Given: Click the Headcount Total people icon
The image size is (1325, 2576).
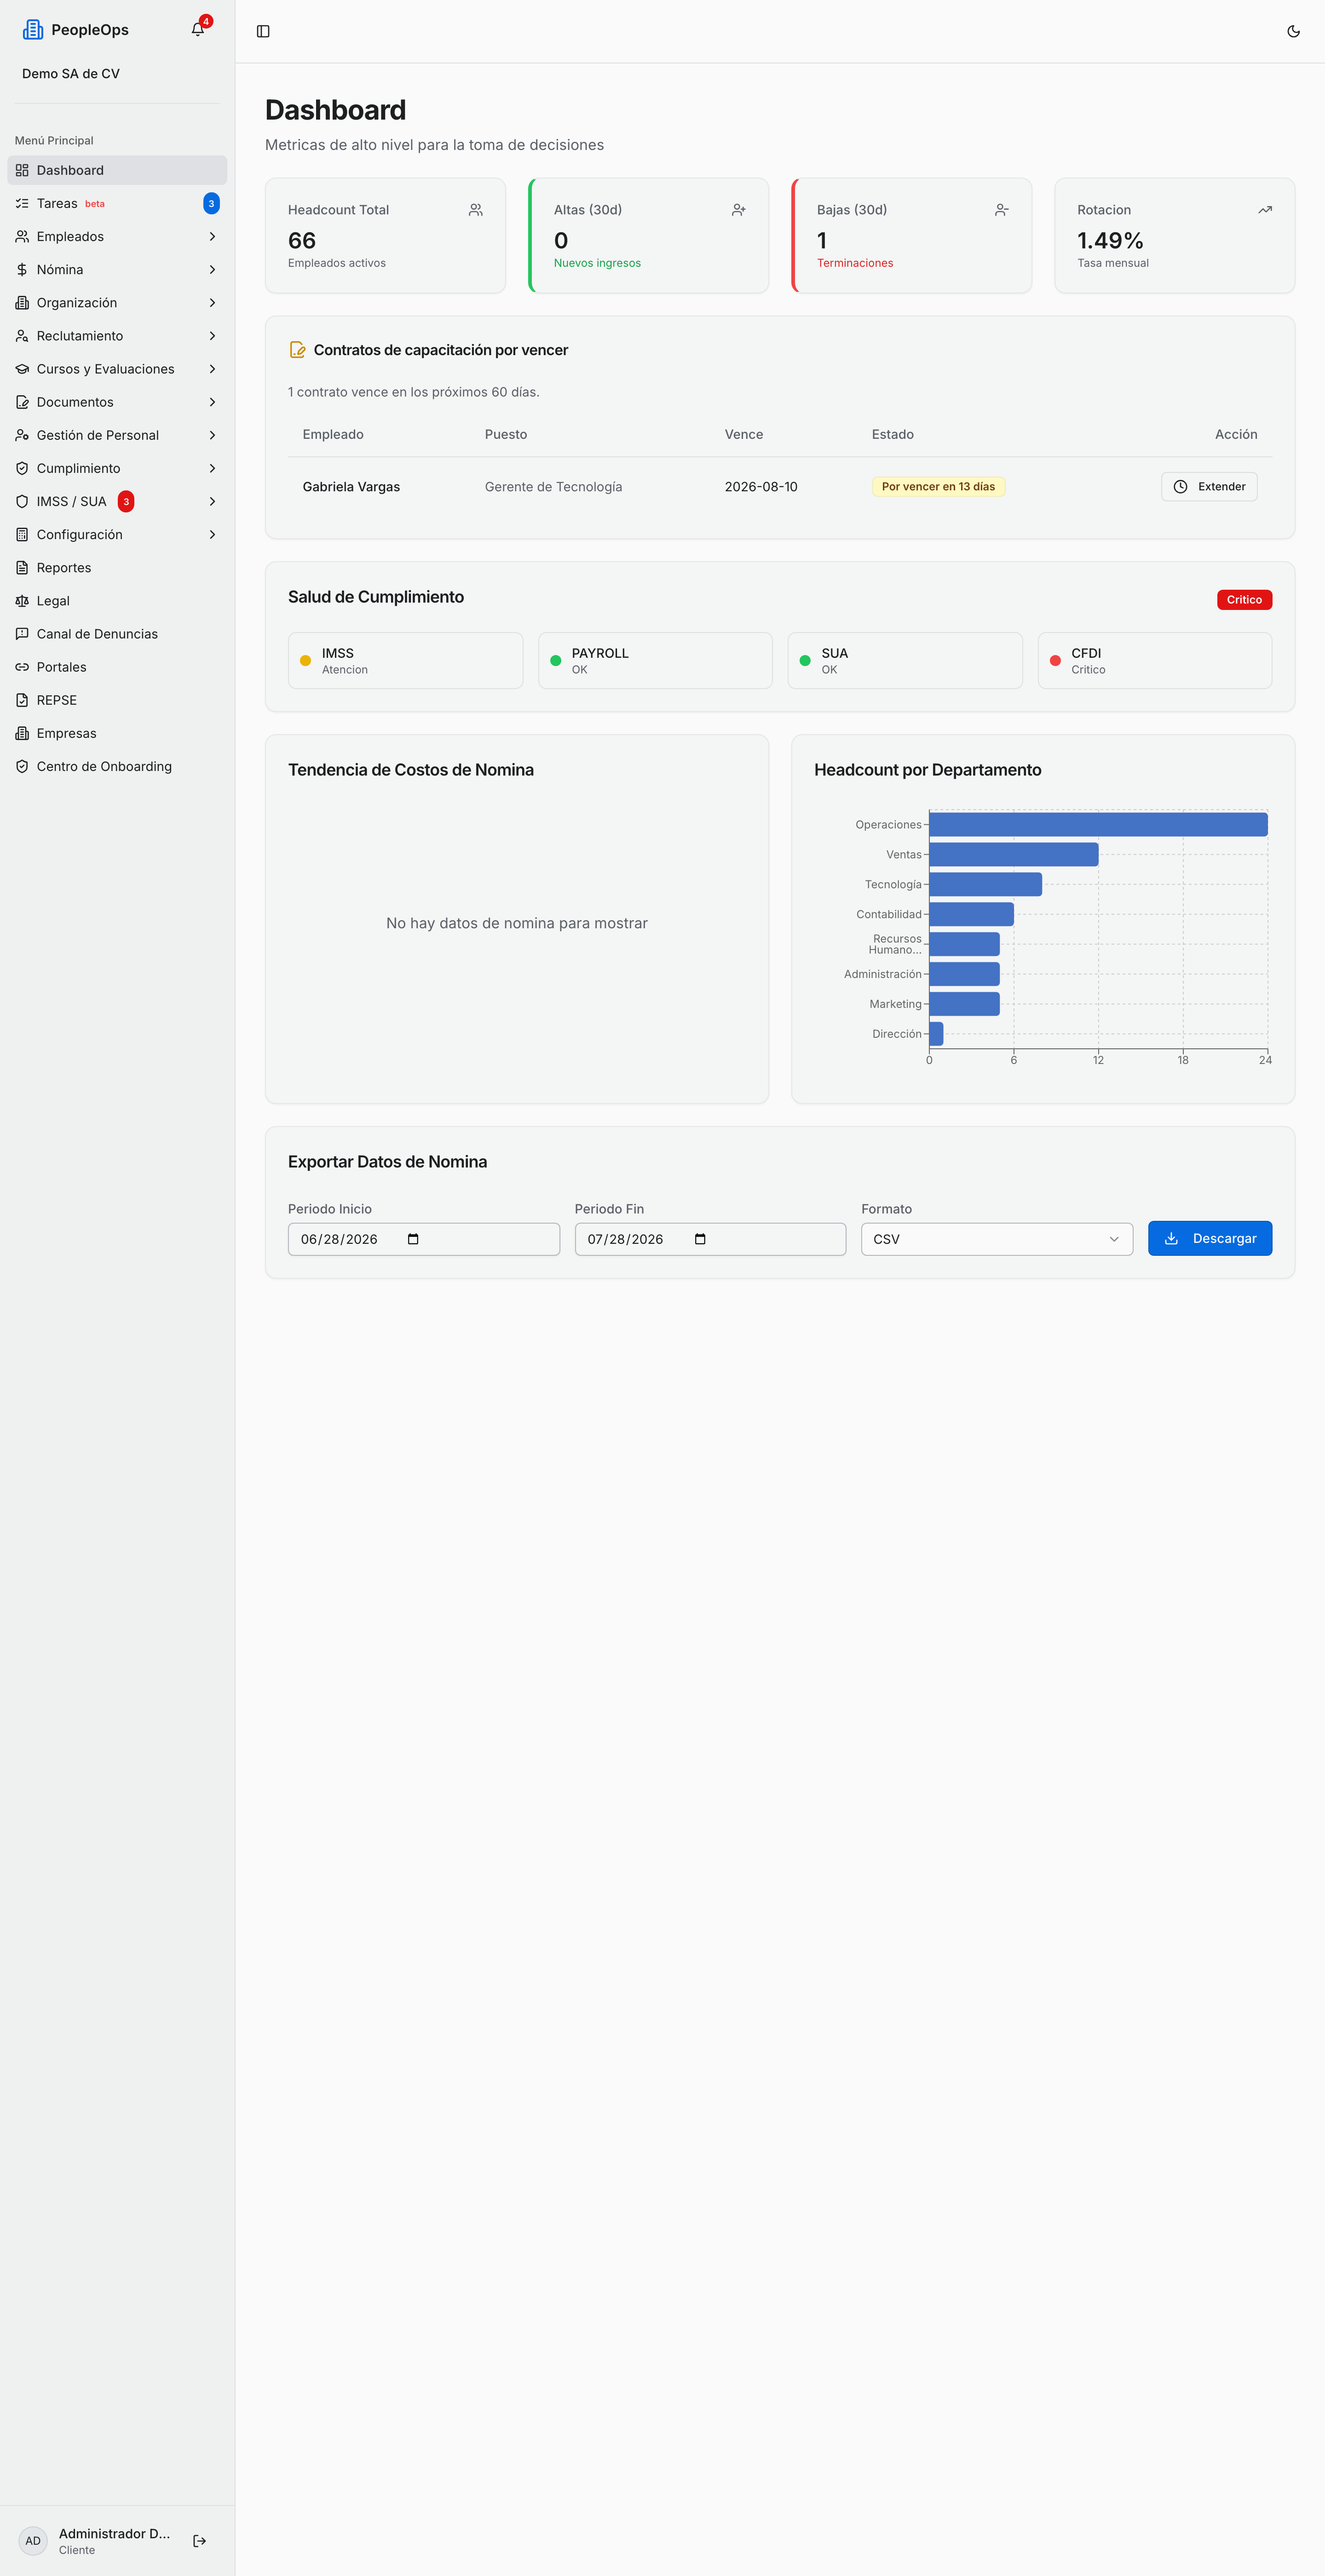Looking at the screenshot, I should coord(476,210).
